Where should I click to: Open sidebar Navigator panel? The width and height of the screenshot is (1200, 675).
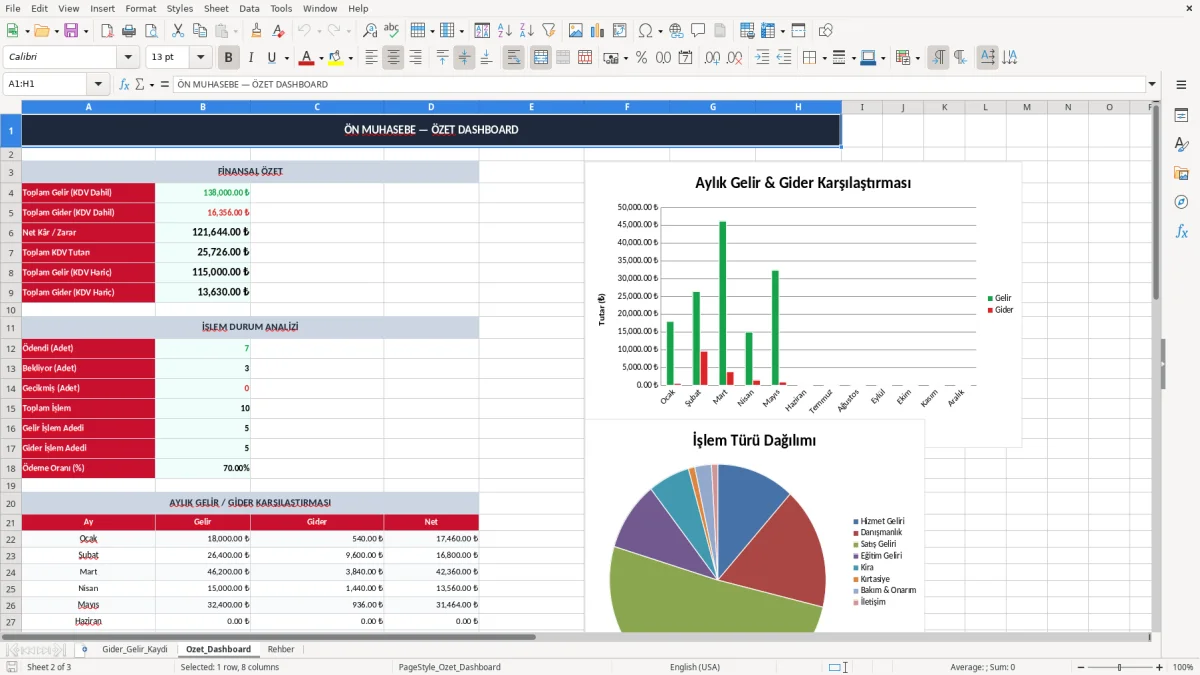point(1181,203)
